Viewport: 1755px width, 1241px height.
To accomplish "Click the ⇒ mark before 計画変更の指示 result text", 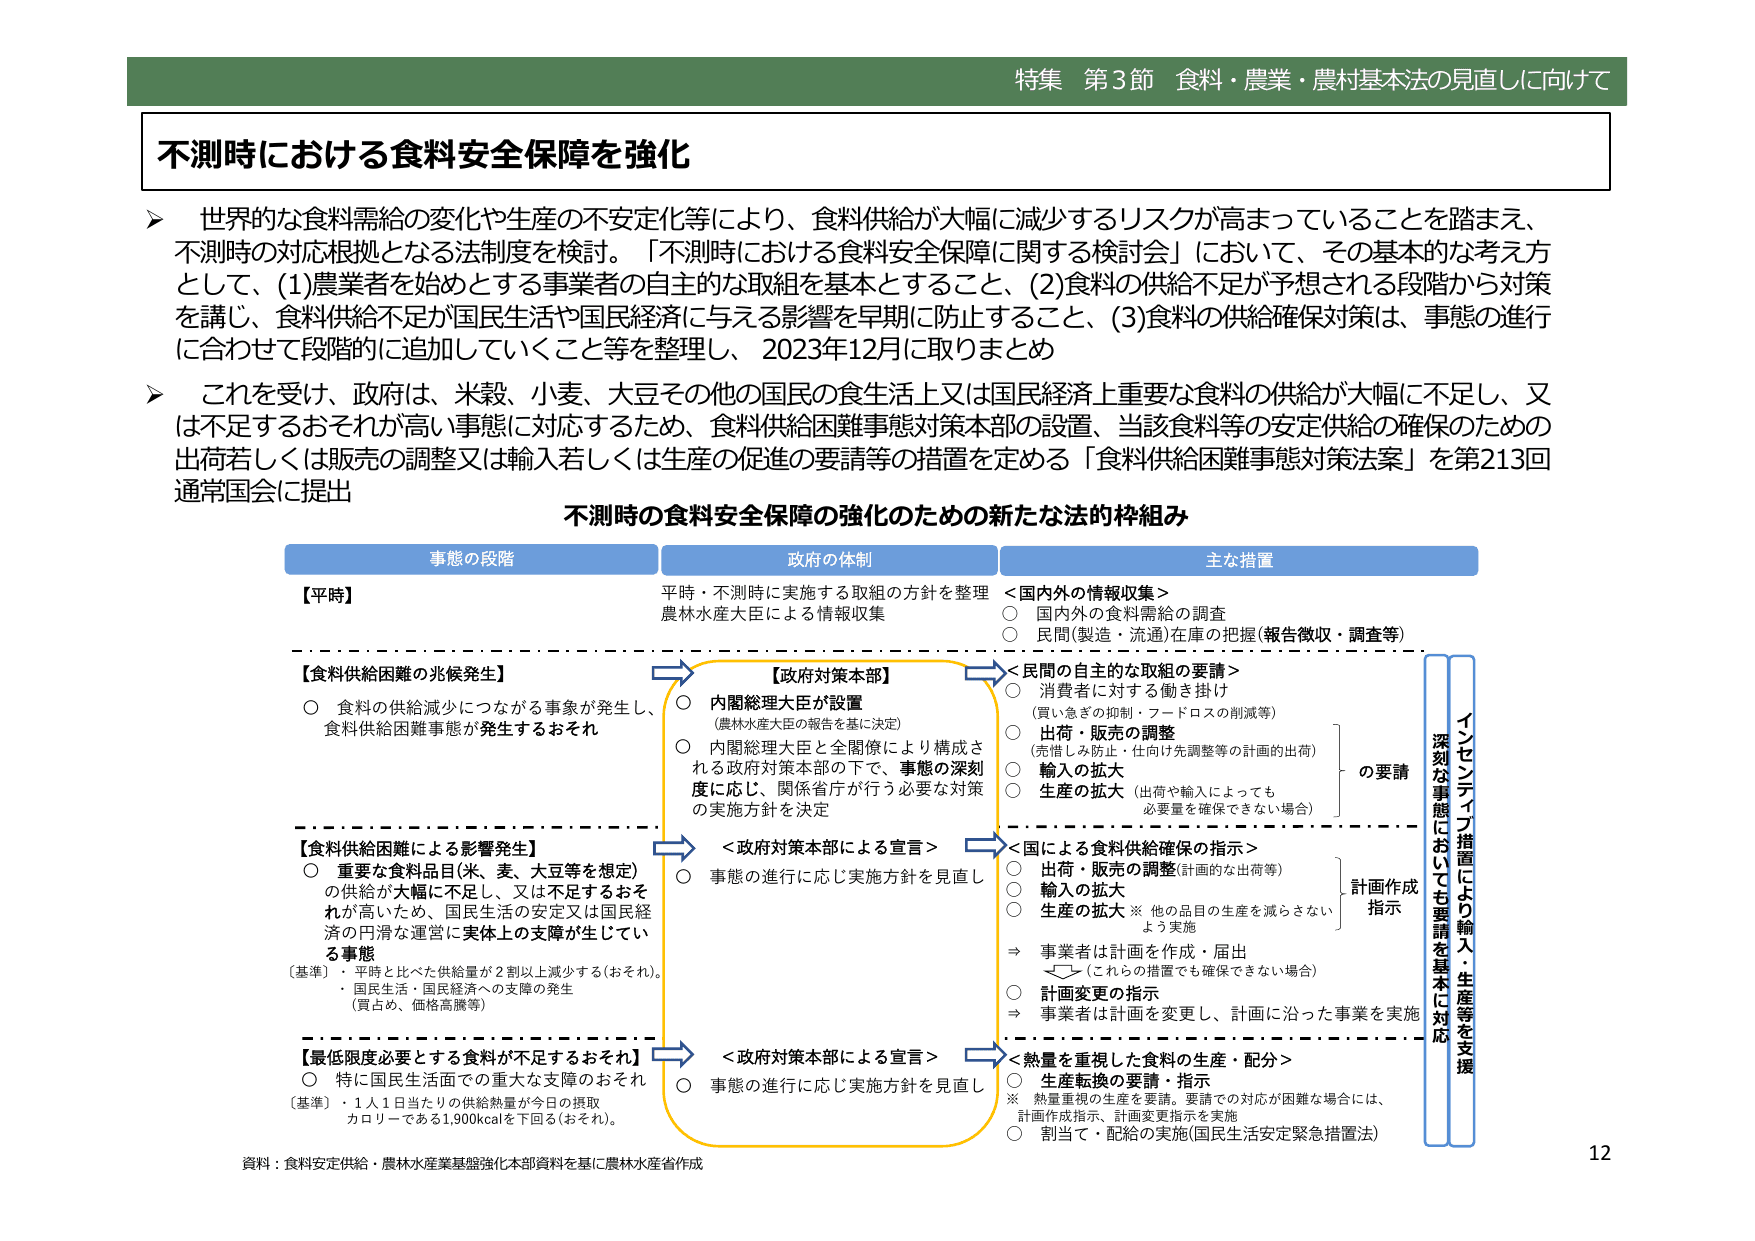I will [1016, 1013].
